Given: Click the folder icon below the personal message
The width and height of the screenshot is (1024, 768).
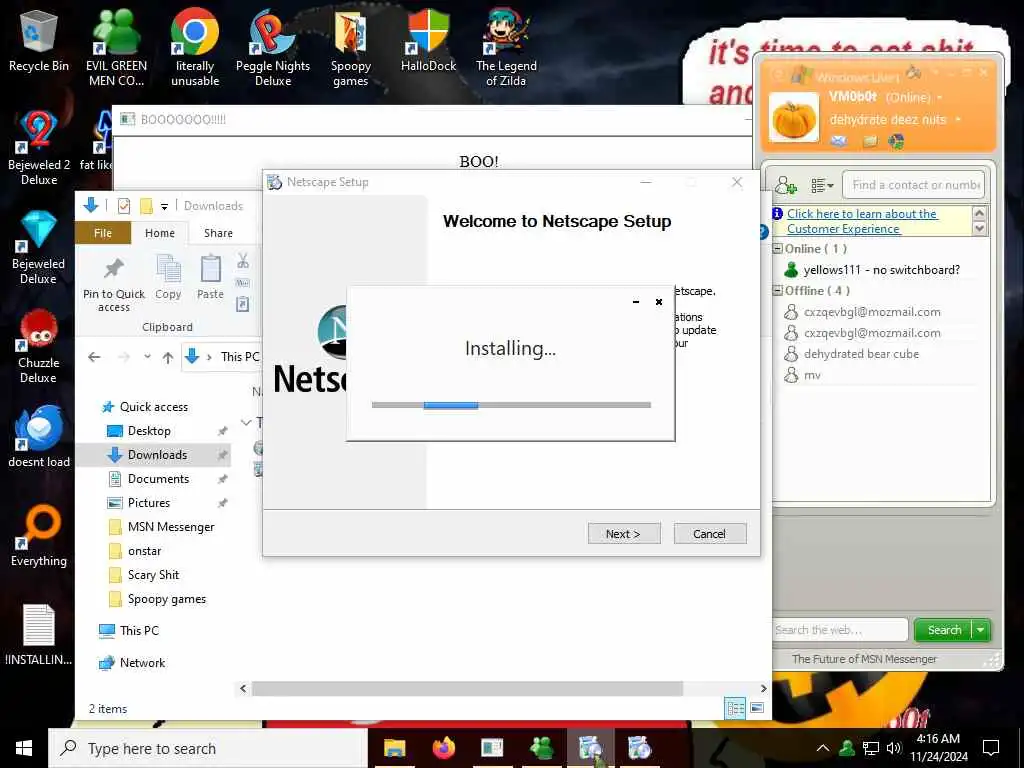Looking at the screenshot, I should click(x=870, y=141).
